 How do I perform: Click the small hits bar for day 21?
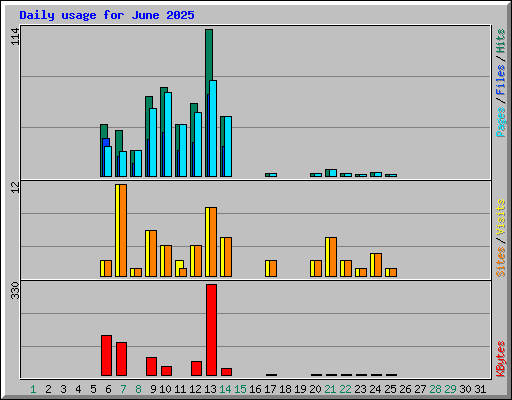327,173
